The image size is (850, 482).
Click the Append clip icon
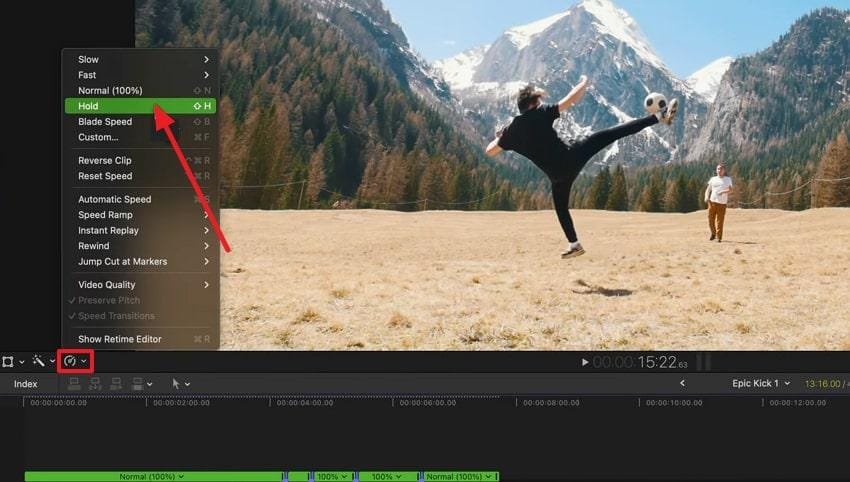pos(116,384)
